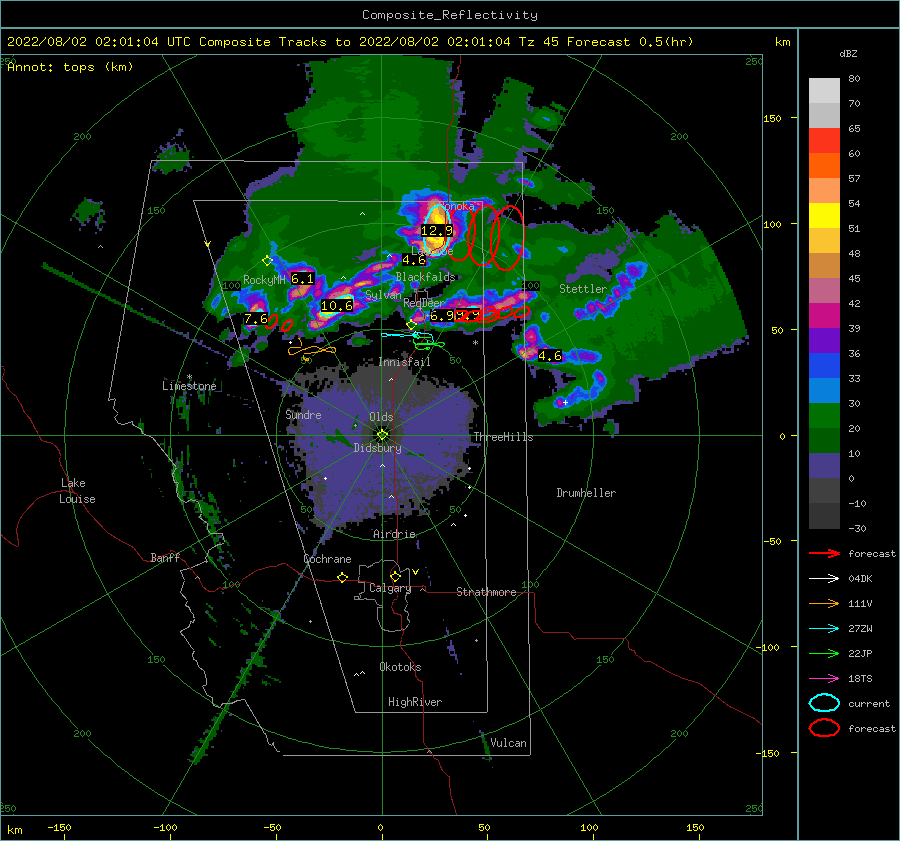Click the red forecast ellipse legend icon
This screenshot has height=841, width=900.
coord(824,728)
